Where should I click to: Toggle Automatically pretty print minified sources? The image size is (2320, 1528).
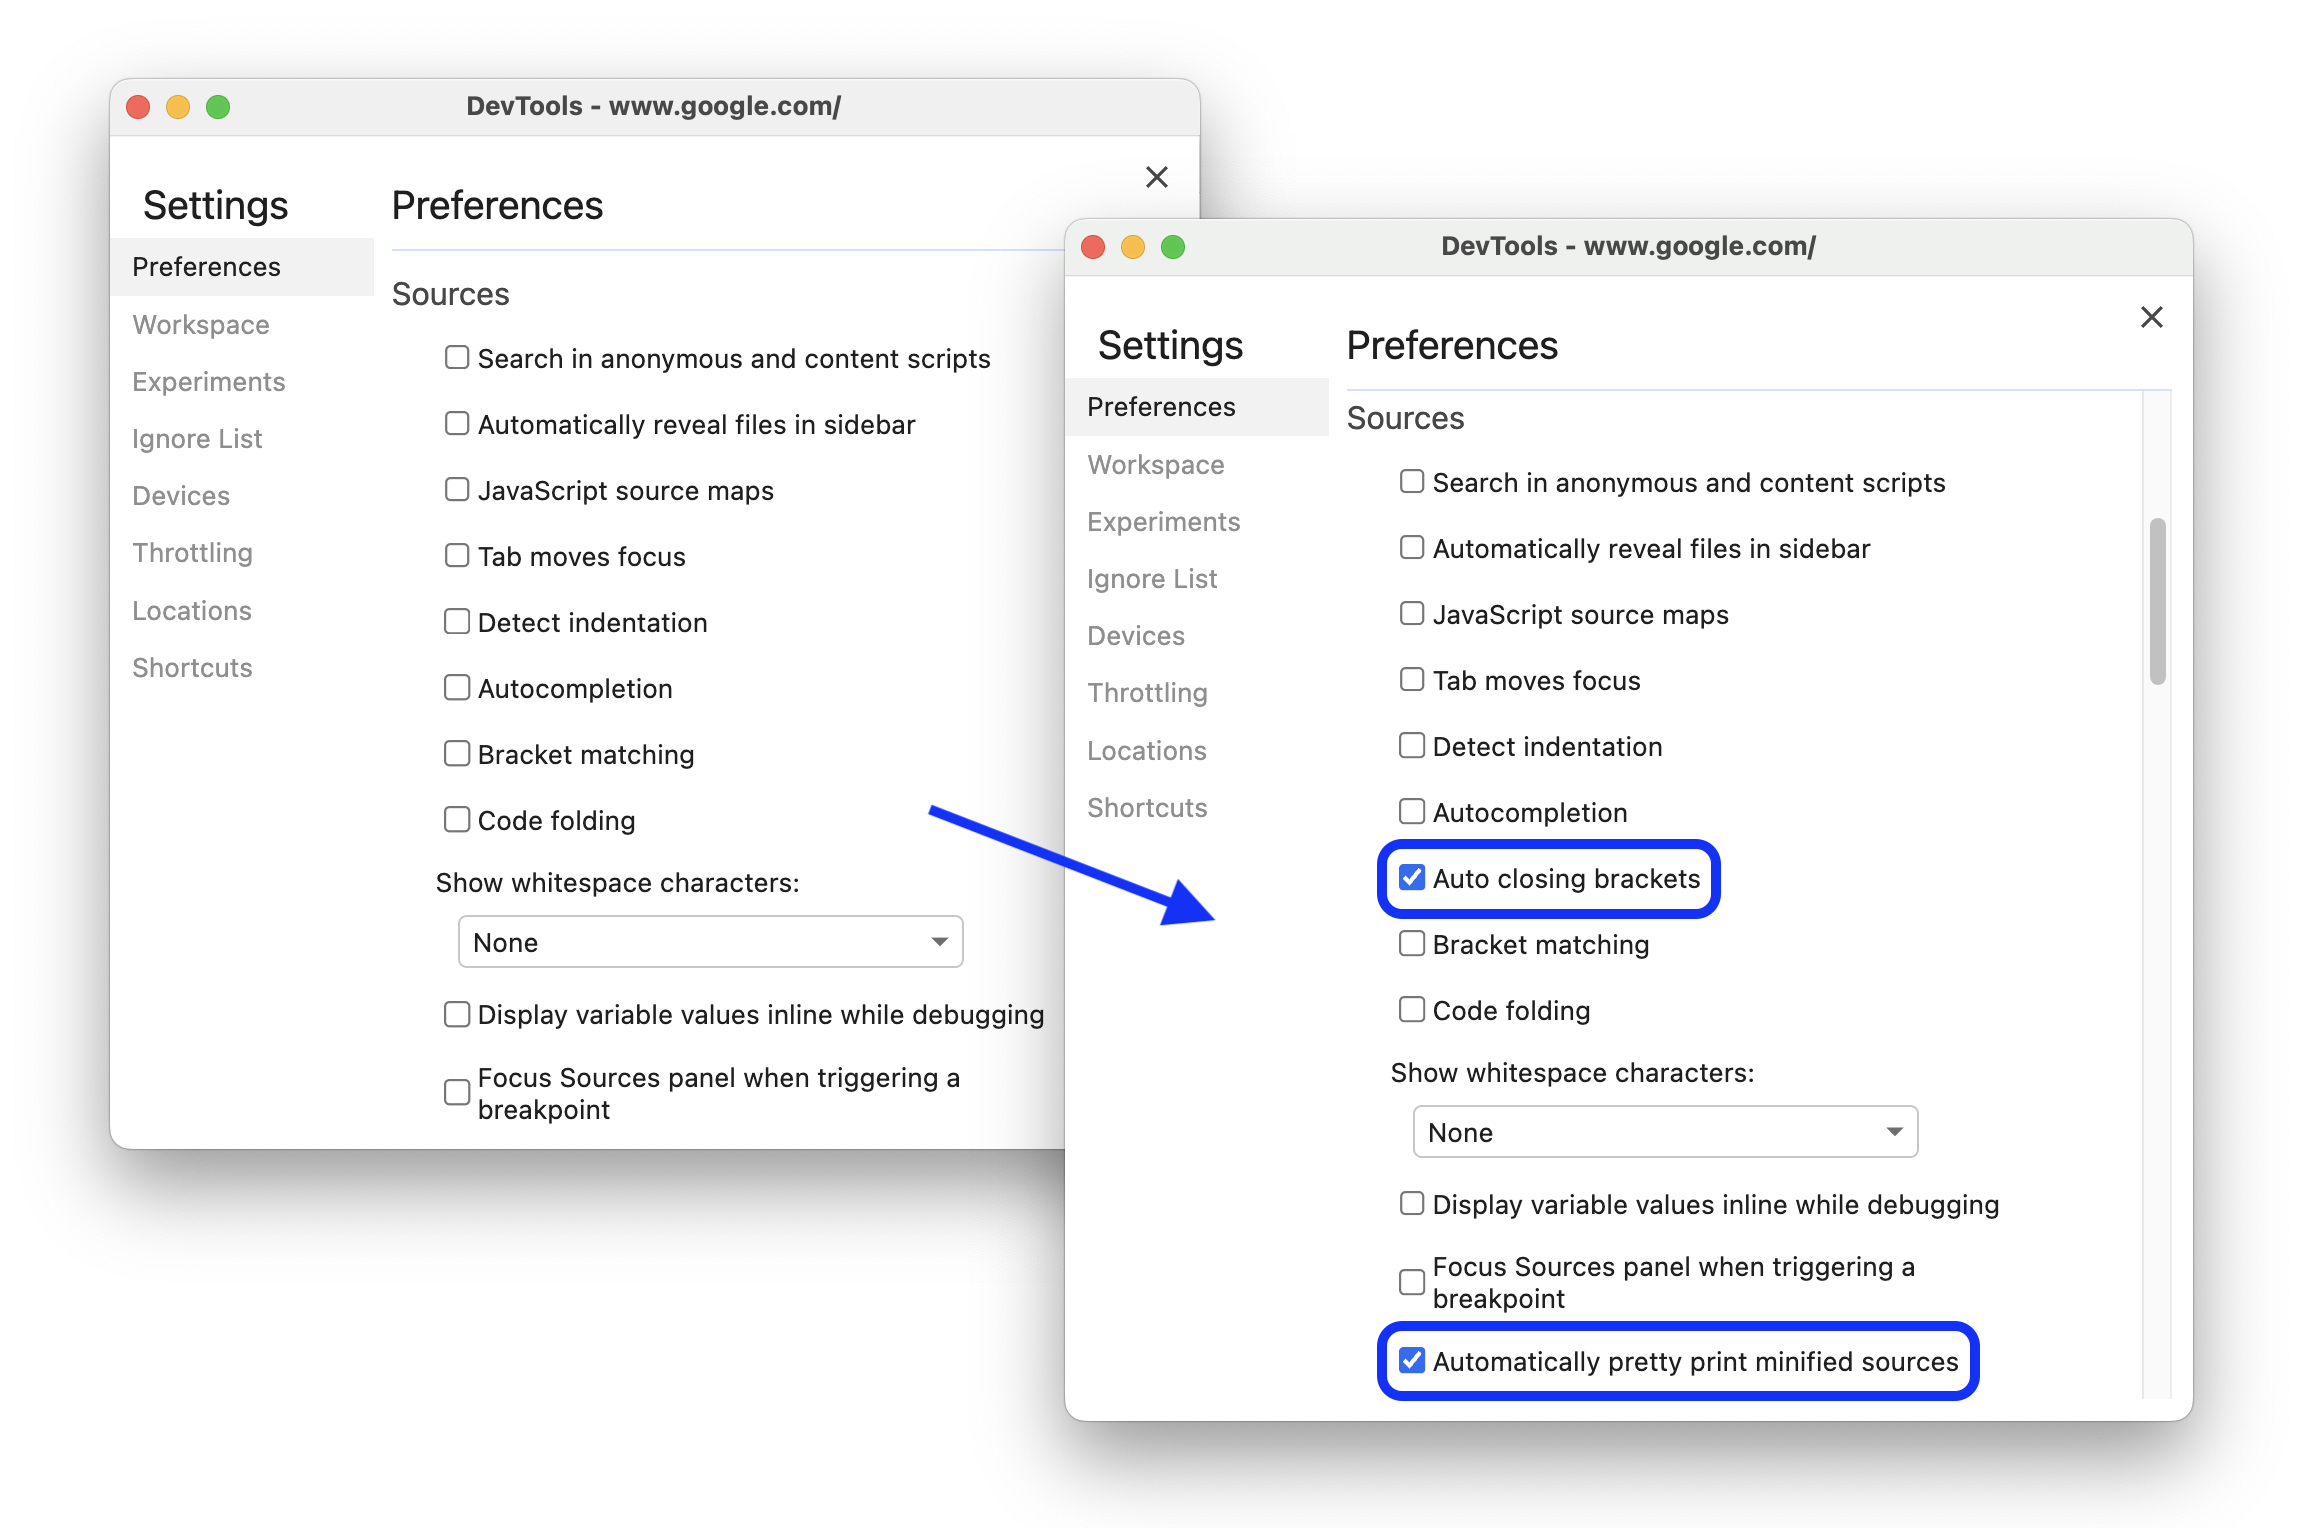1413,1361
